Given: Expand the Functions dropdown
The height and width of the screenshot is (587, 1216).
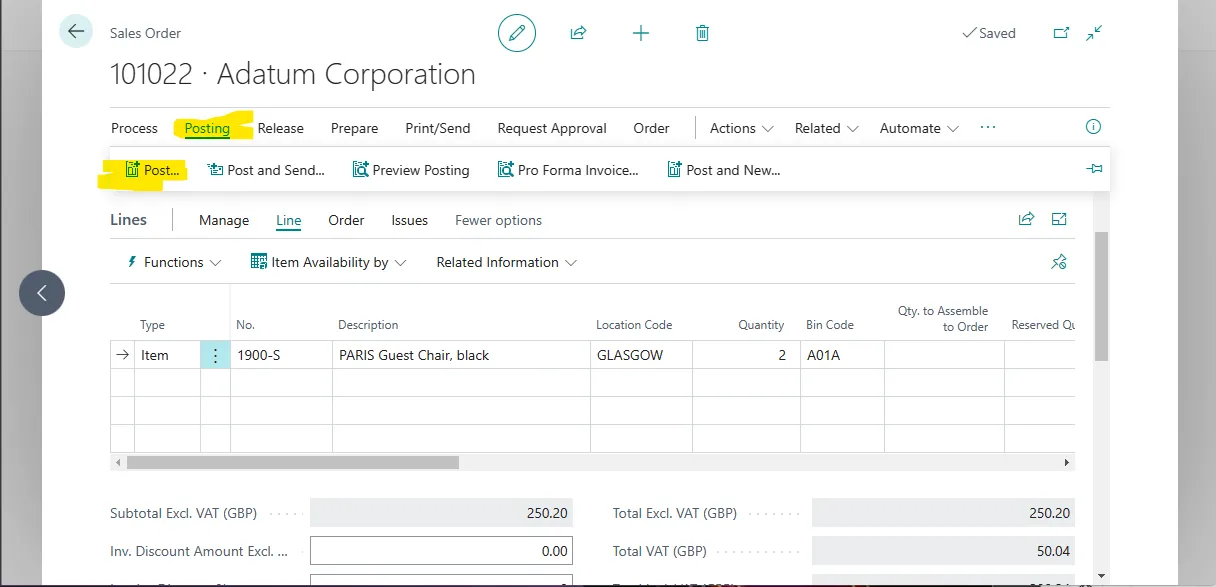Looking at the screenshot, I should 174,262.
